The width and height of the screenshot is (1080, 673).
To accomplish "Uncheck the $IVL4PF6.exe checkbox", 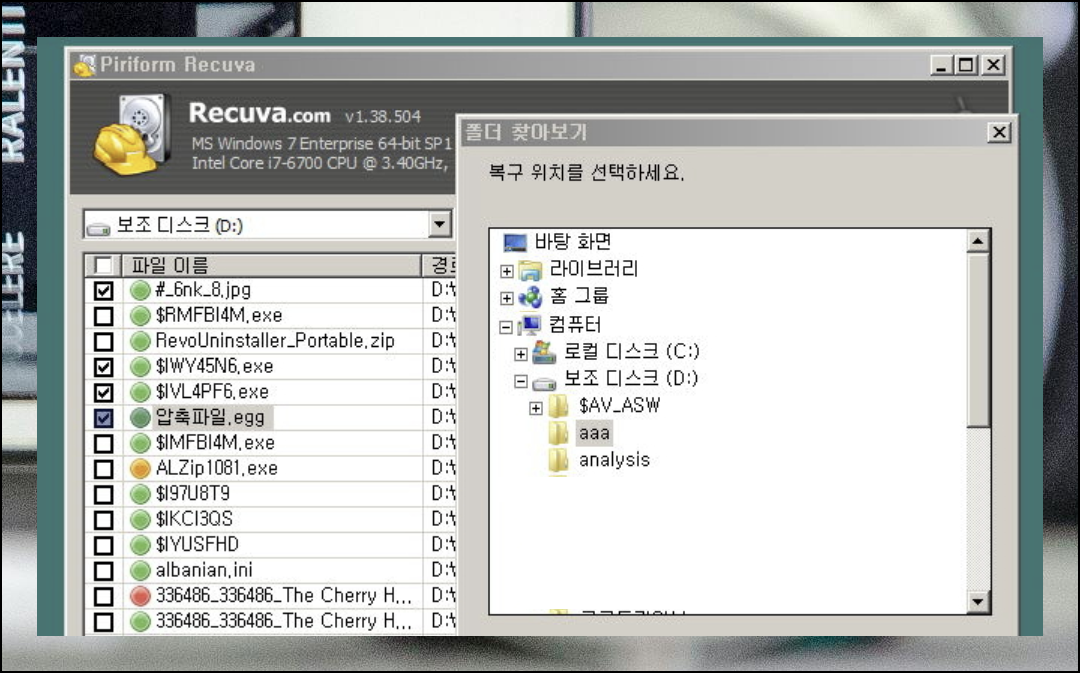I will click(103, 393).
